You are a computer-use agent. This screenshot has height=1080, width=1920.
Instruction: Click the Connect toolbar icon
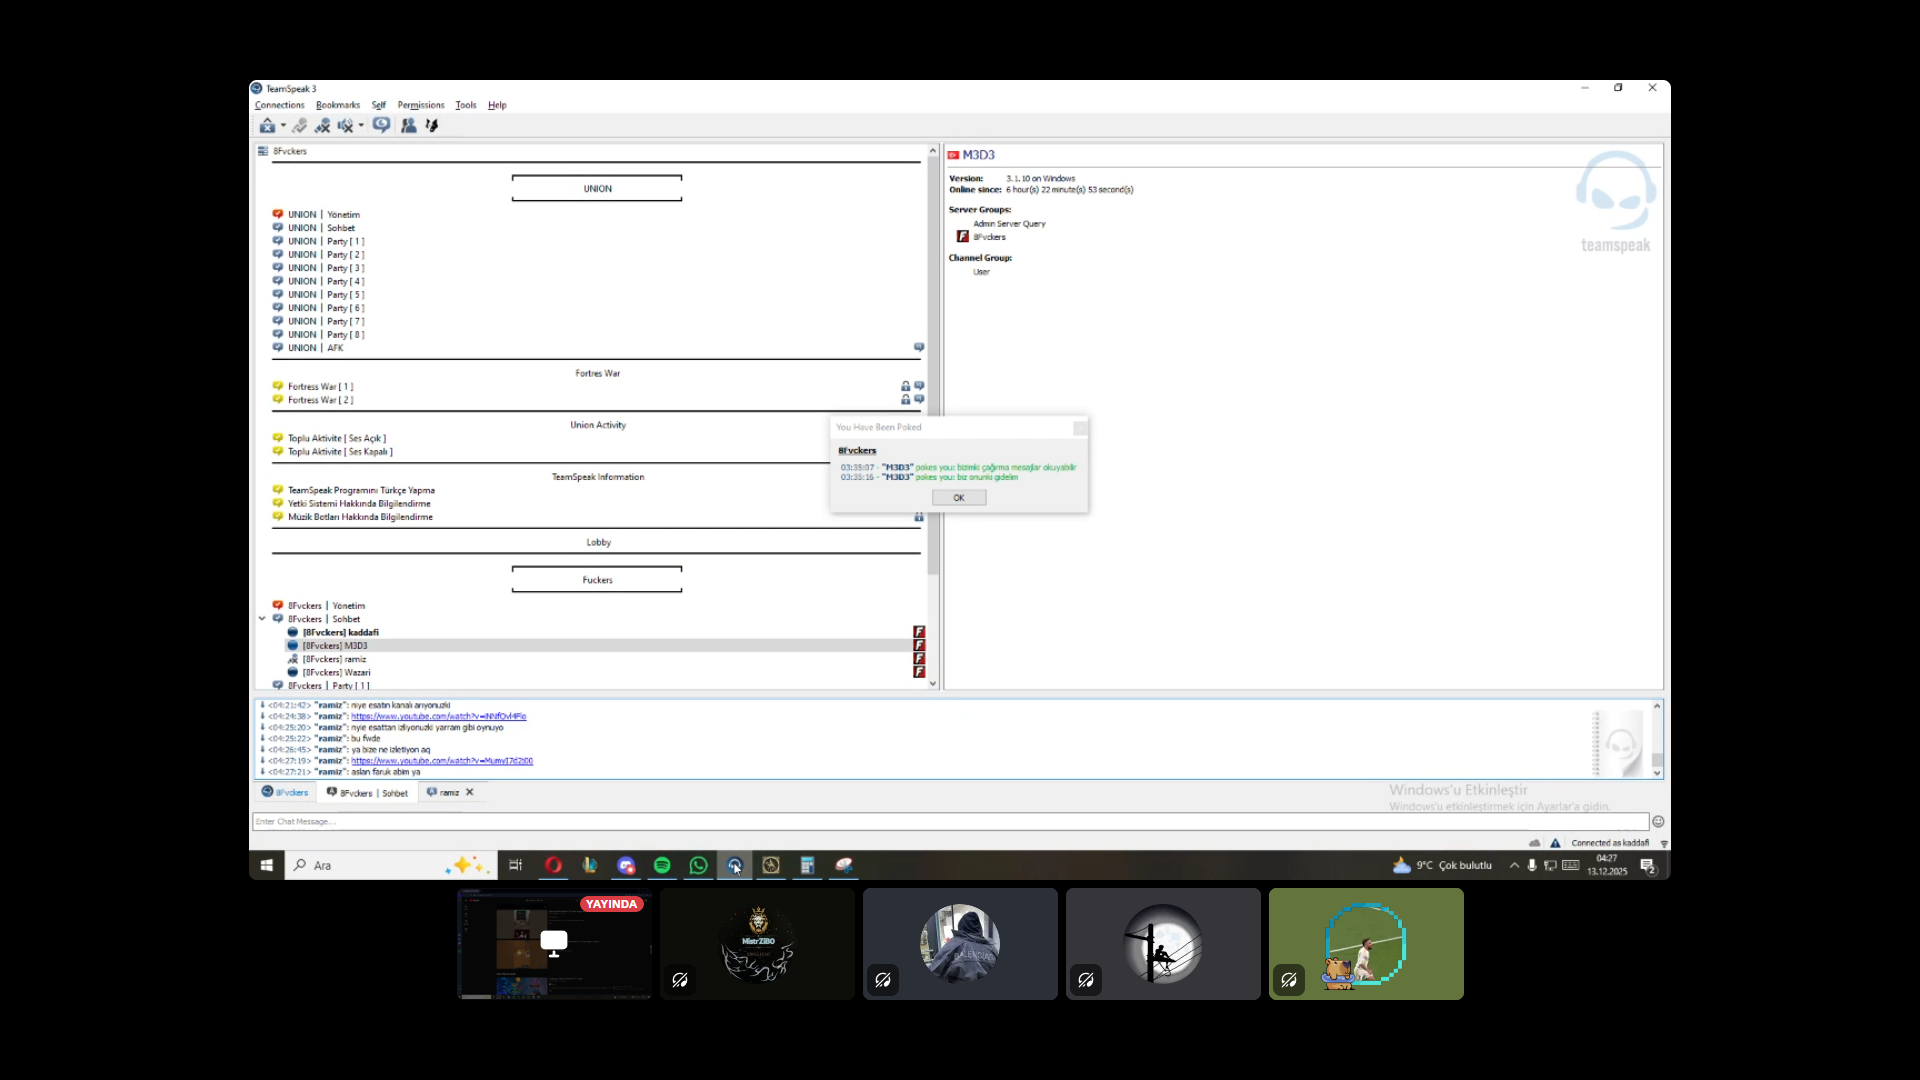tap(267, 126)
